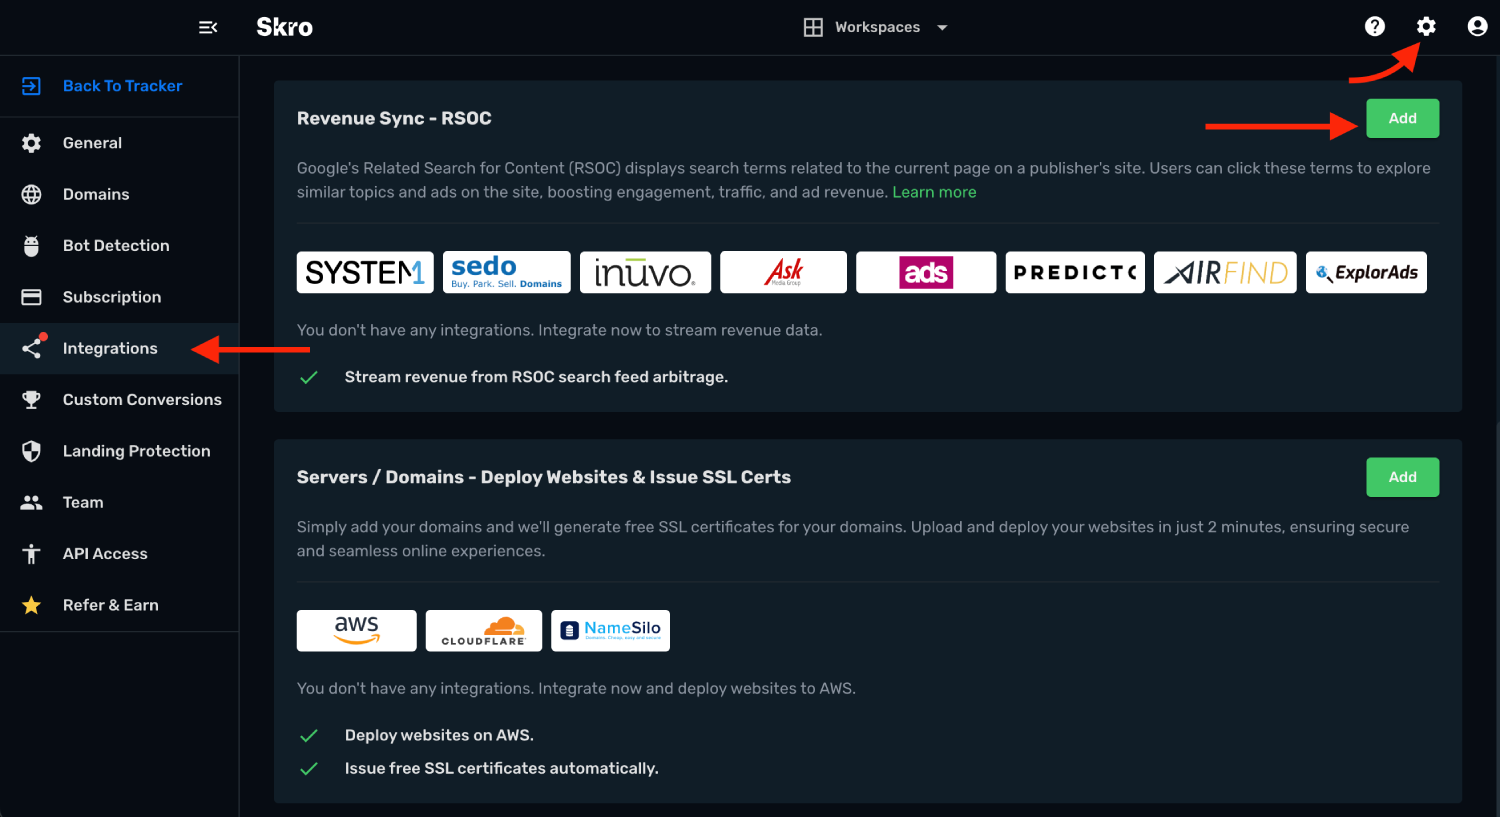Click the Workspaces grid icon
This screenshot has width=1500, height=817.
point(813,27)
